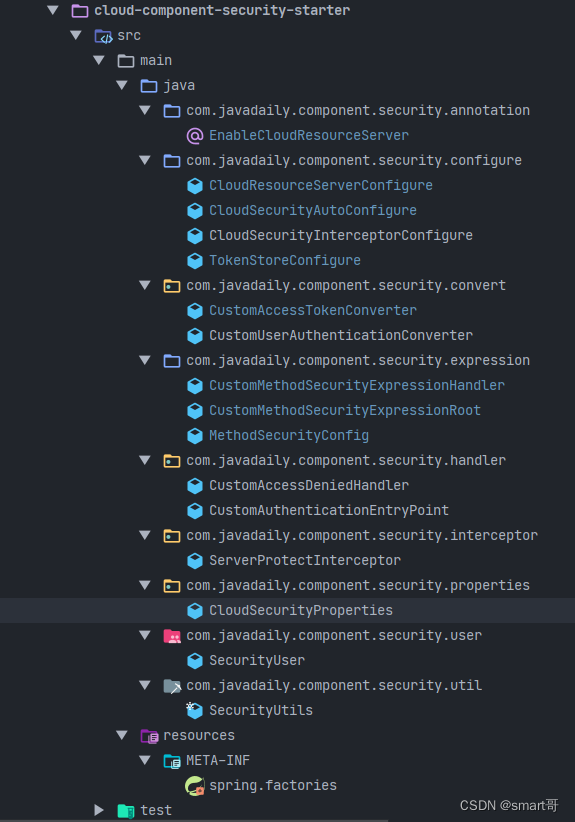Image resolution: width=575 pixels, height=822 pixels.
Task: Expand the test folder arrow
Action: pyautogui.click(x=99, y=810)
